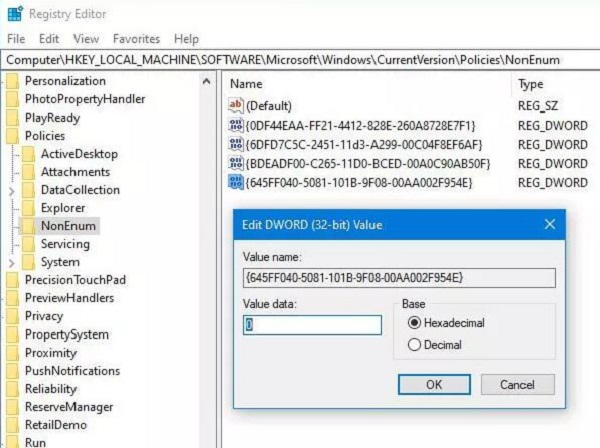Click the Attachments folder icon
The width and height of the screenshot is (600, 448).
pyautogui.click(x=28, y=172)
